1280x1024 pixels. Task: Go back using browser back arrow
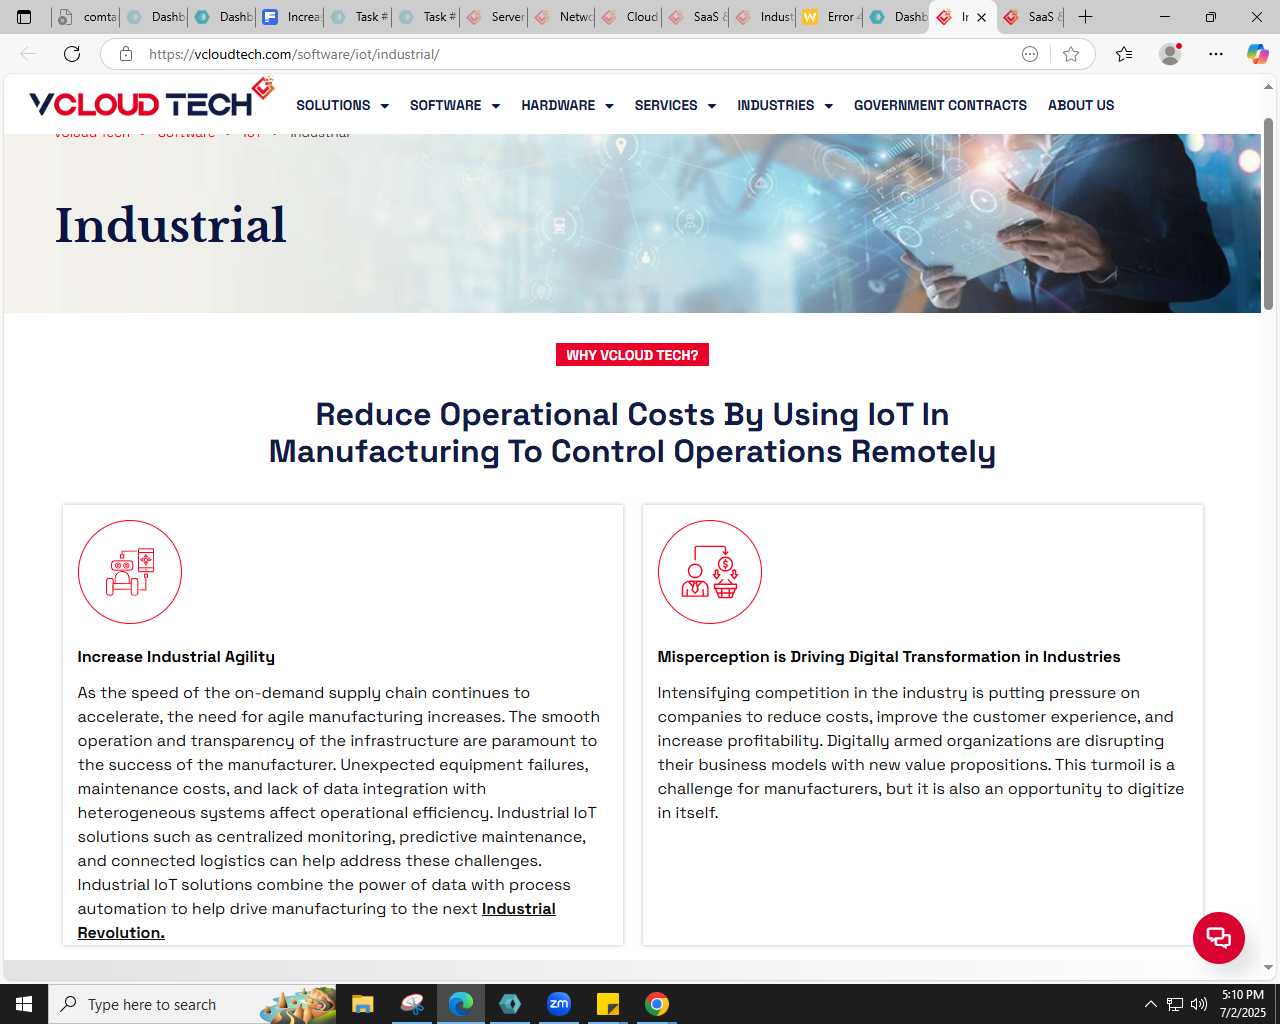click(28, 54)
